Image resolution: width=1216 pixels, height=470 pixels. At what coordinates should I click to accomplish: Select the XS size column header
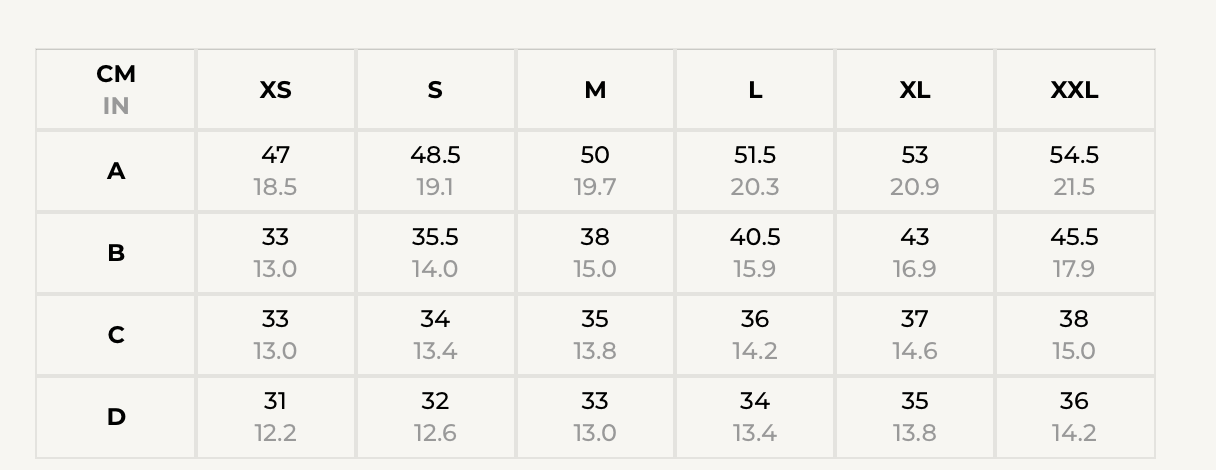pos(276,90)
